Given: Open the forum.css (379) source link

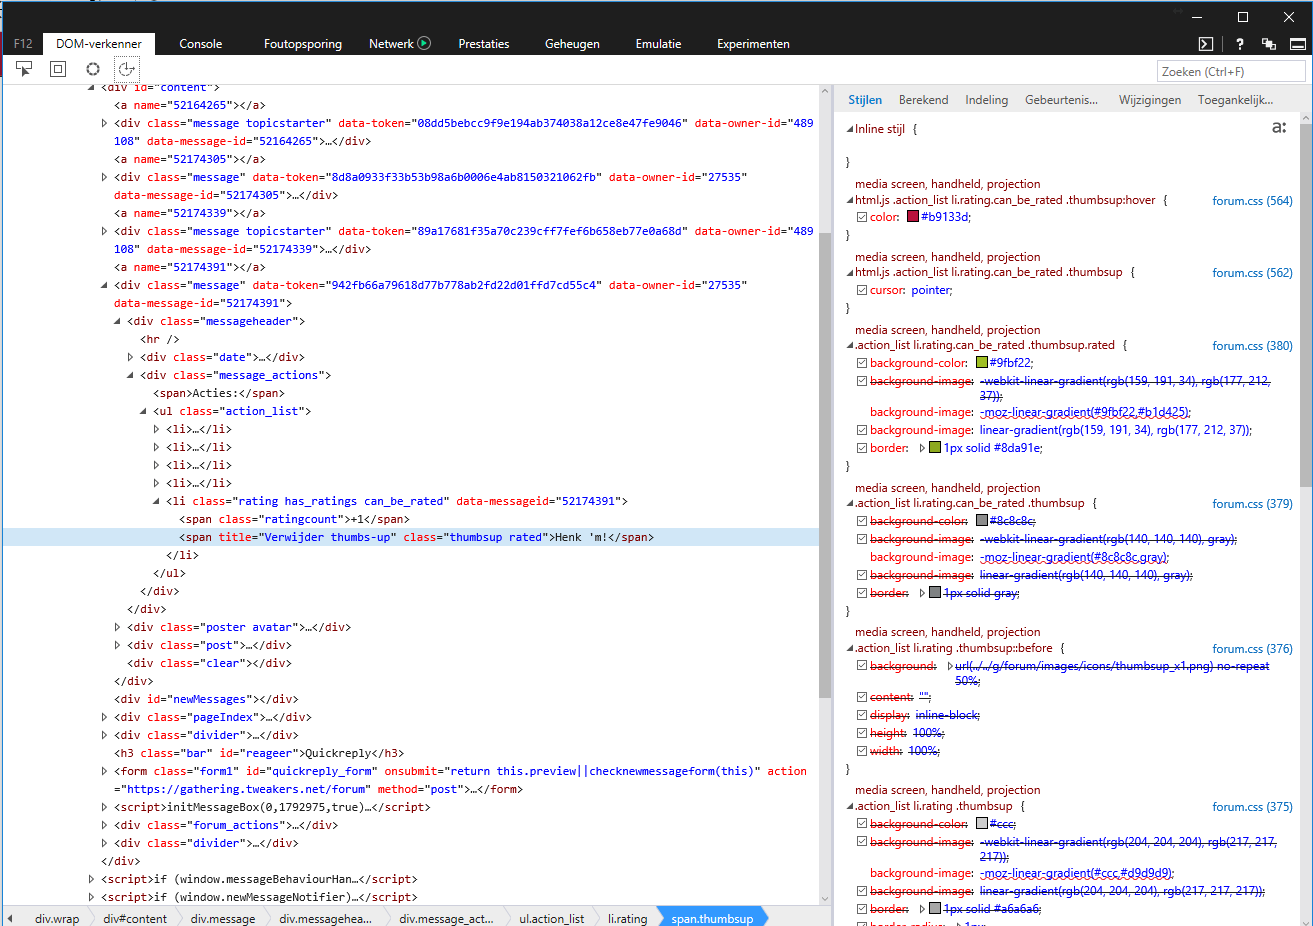Looking at the screenshot, I should (1252, 504).
